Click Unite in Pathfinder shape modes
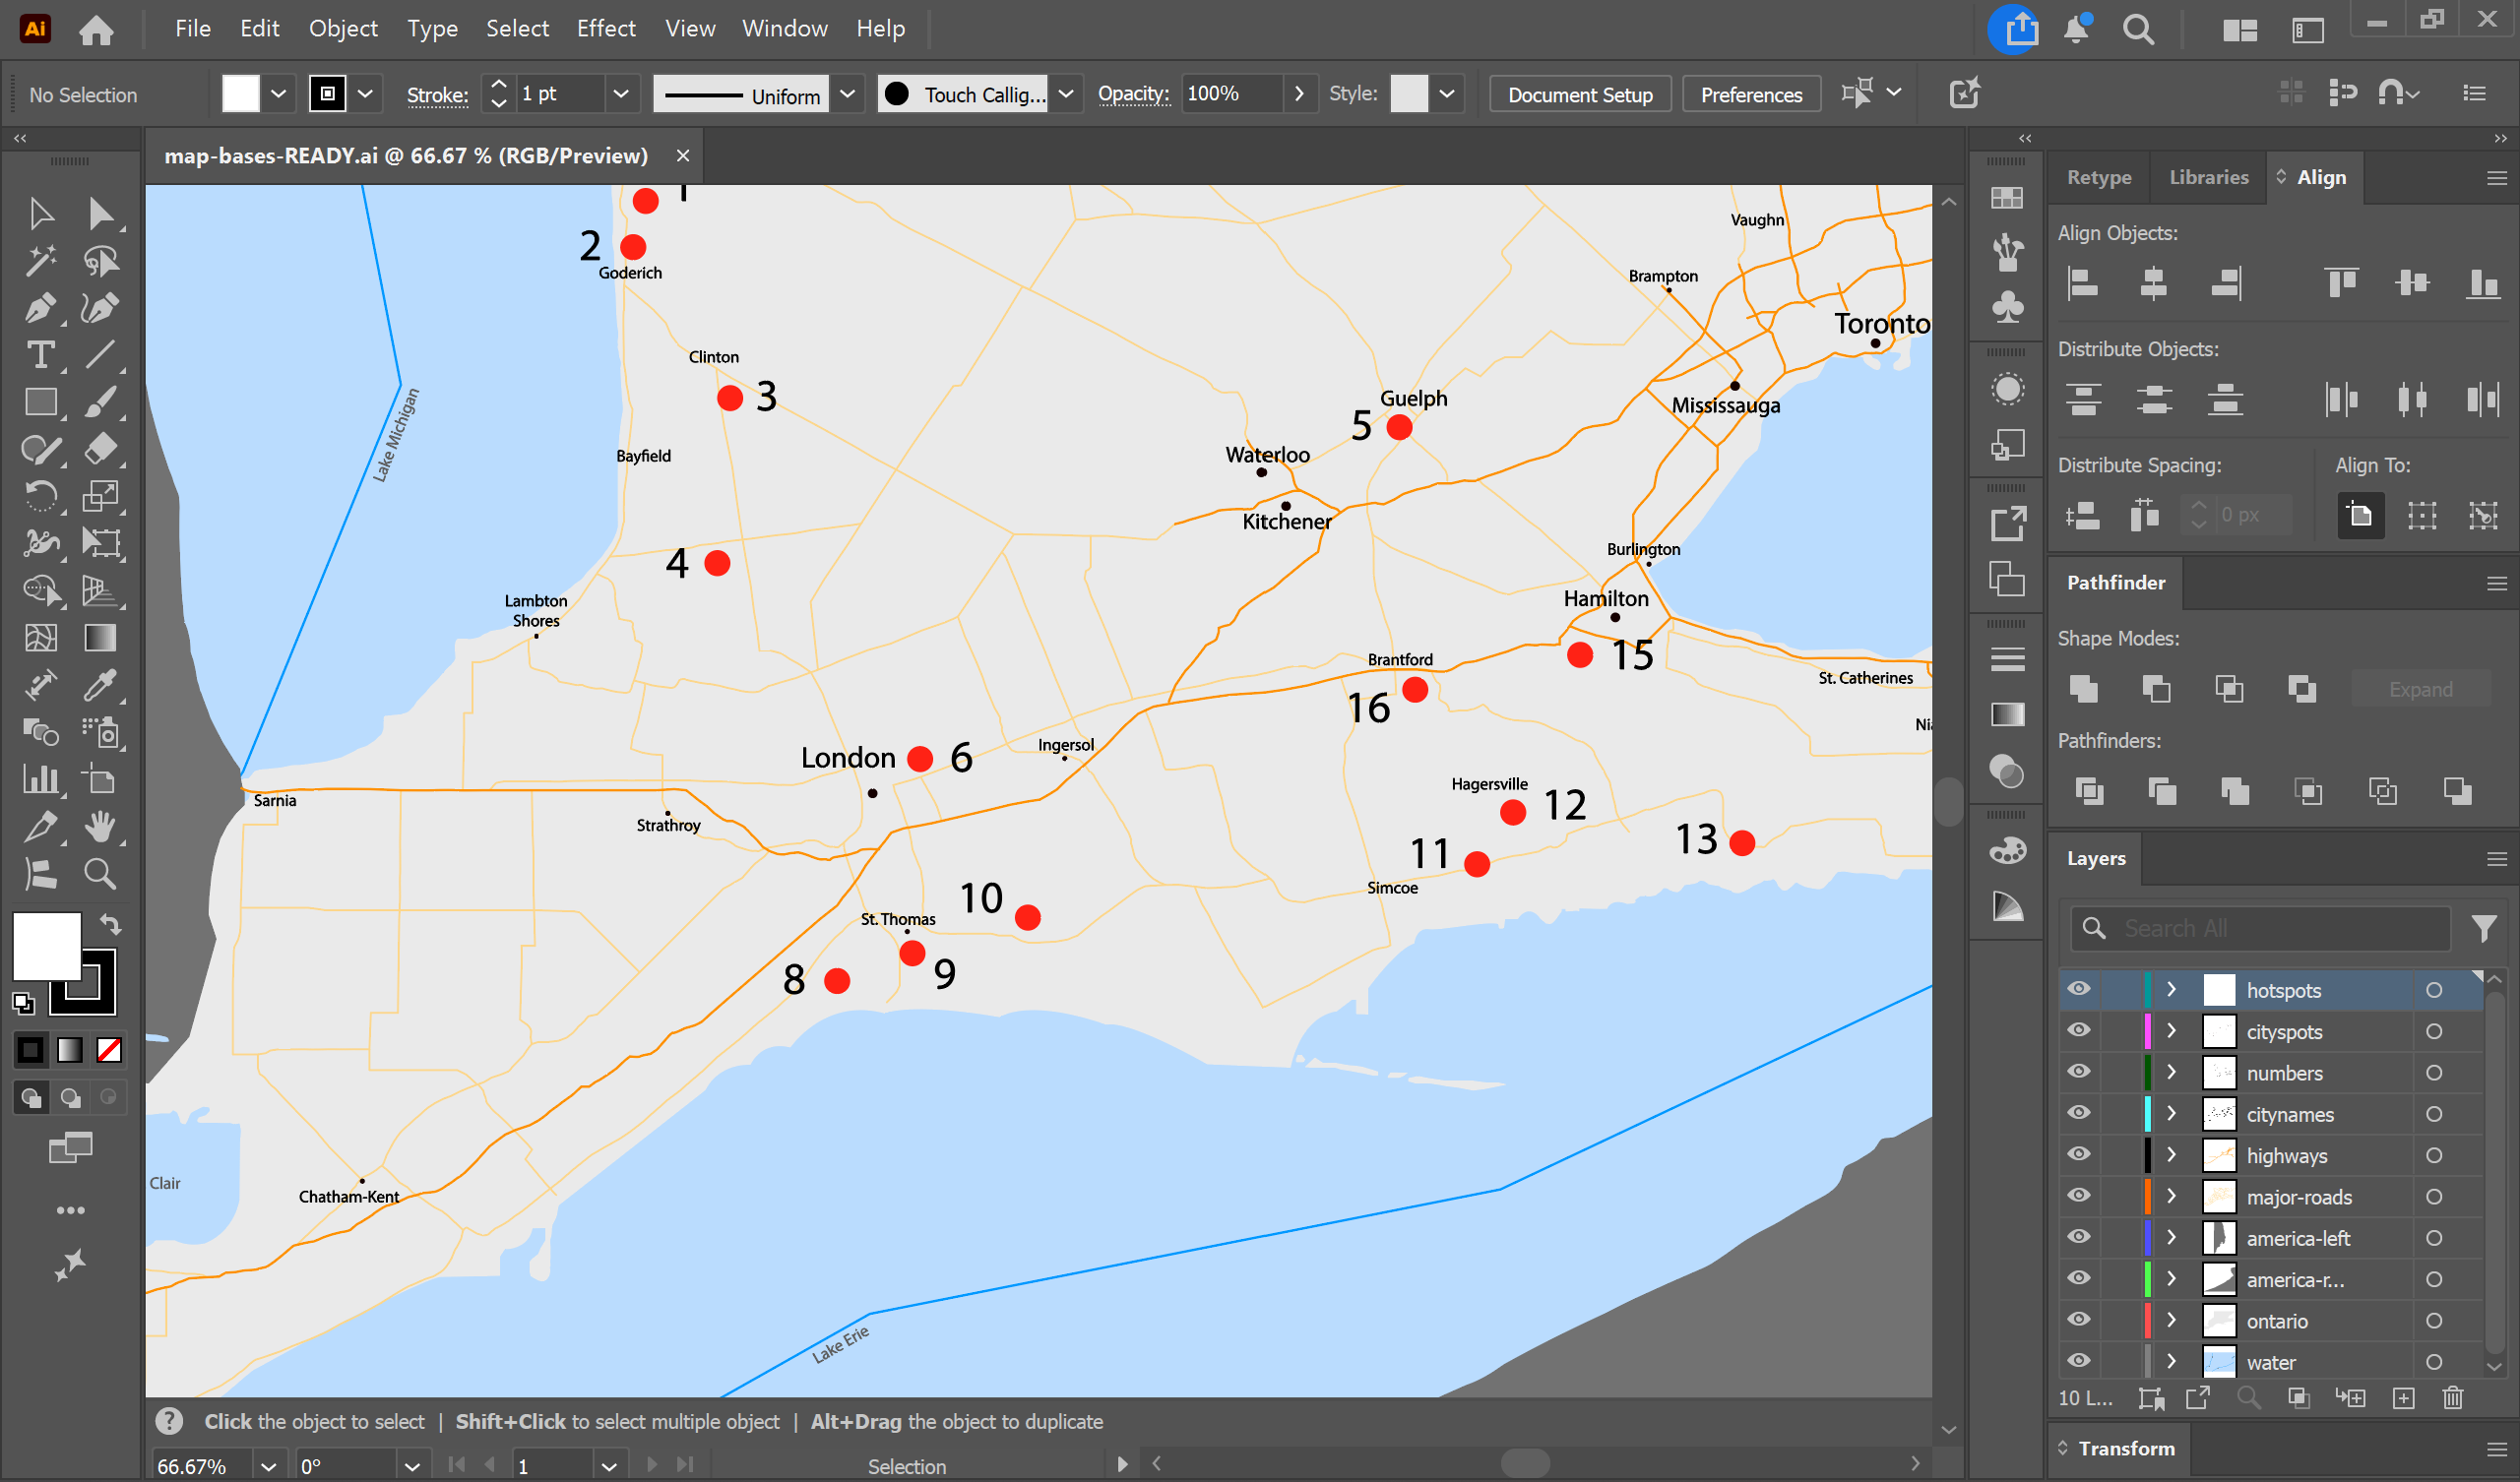The image size is (2520, 1482). coord(2084,688)
